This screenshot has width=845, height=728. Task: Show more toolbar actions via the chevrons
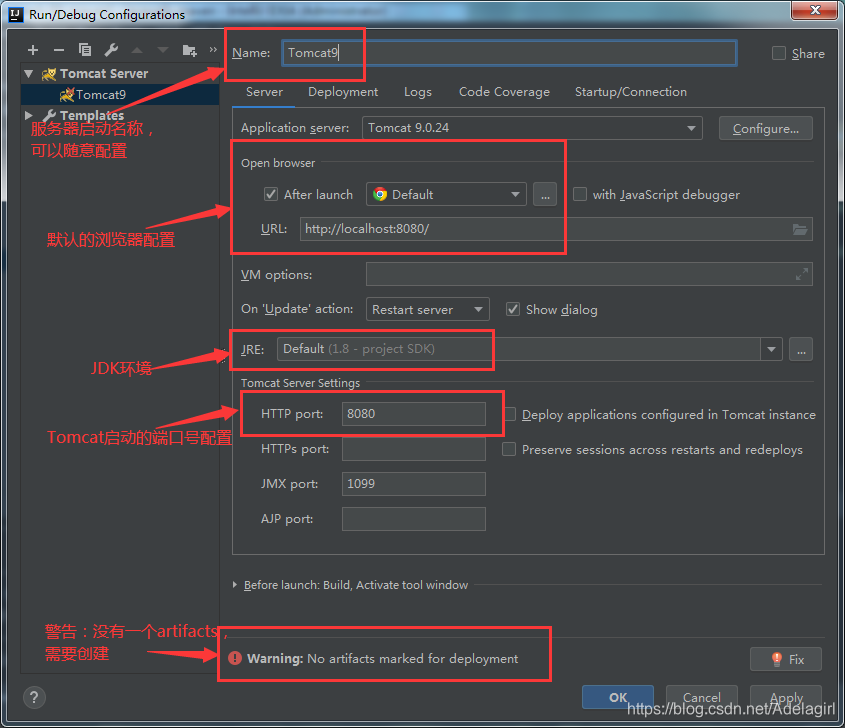[x=213, y=50]
